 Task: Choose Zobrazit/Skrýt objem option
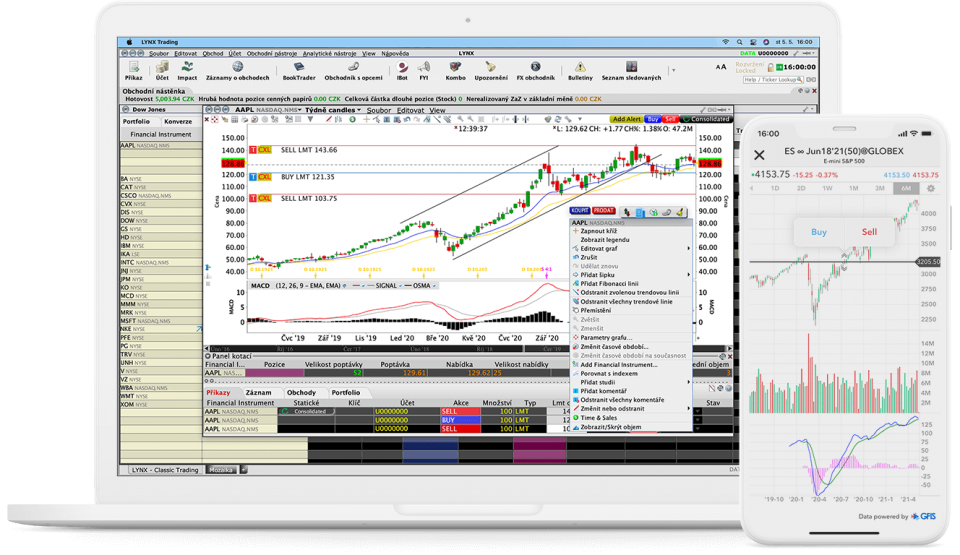point(631,427)
